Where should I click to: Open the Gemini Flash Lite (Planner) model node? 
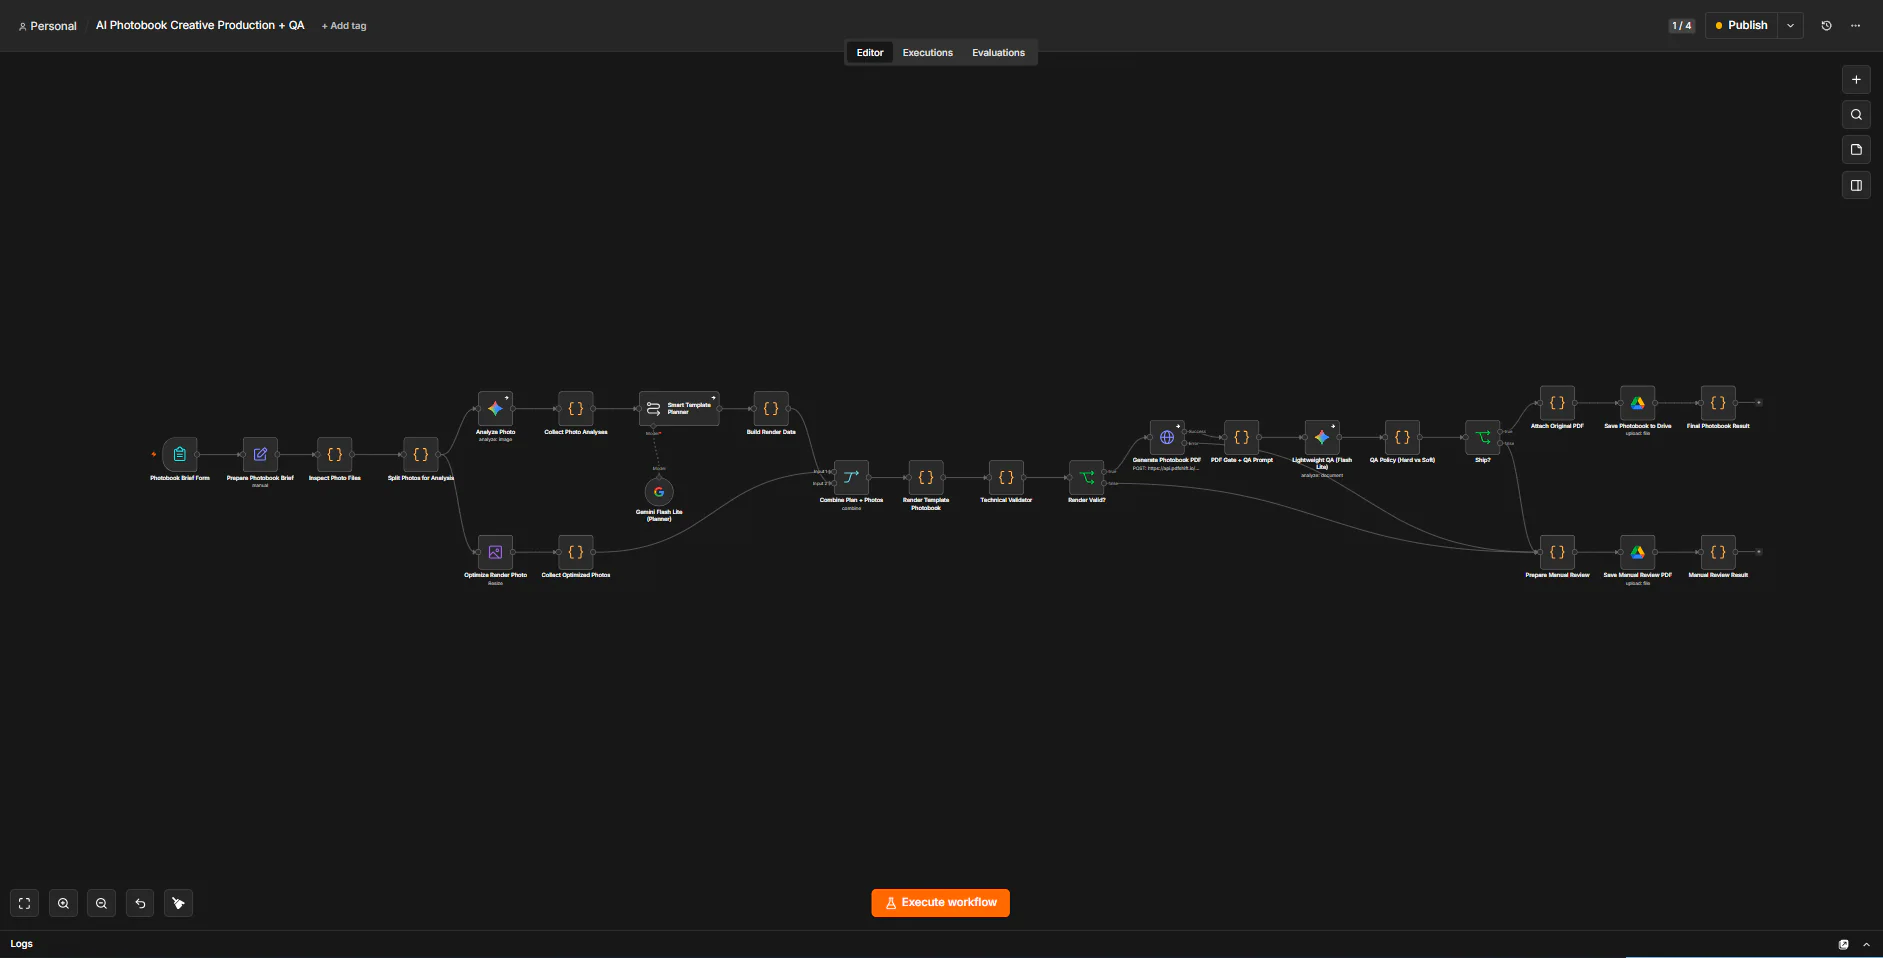(659, 492)
